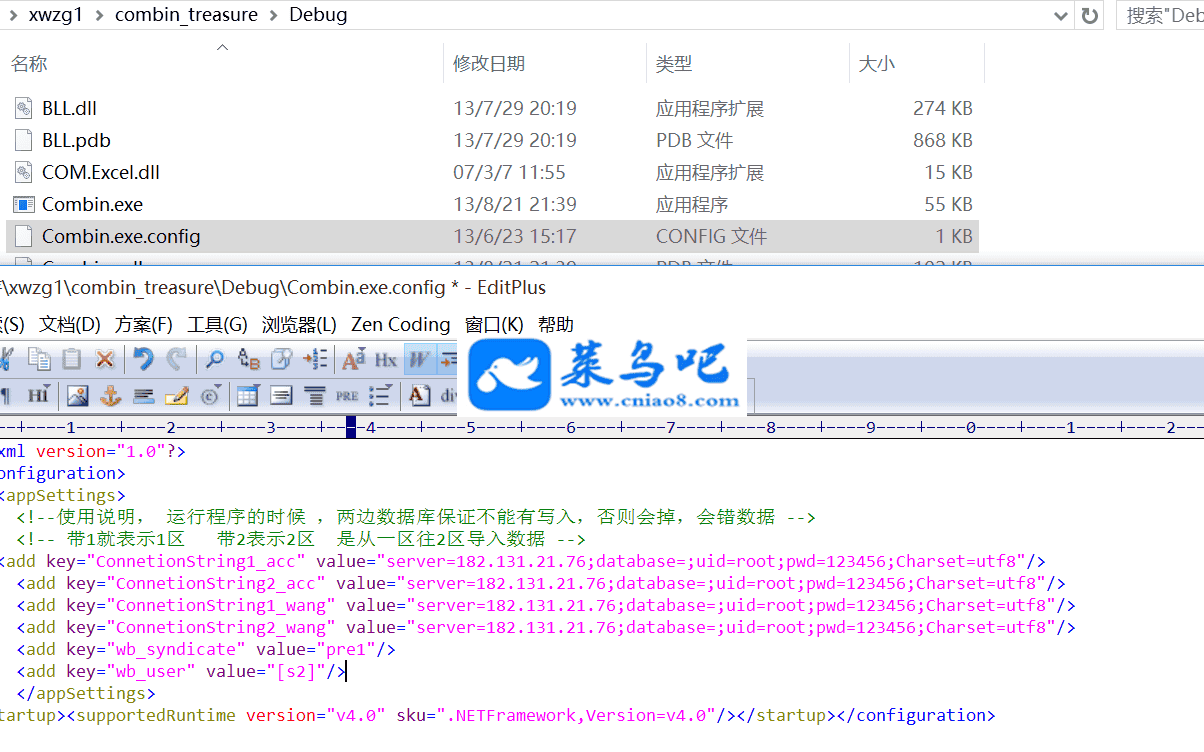Select COM.Excel.dll file
The width and height of the screenshot is (1204, 752).
click(x=101, y=172)
